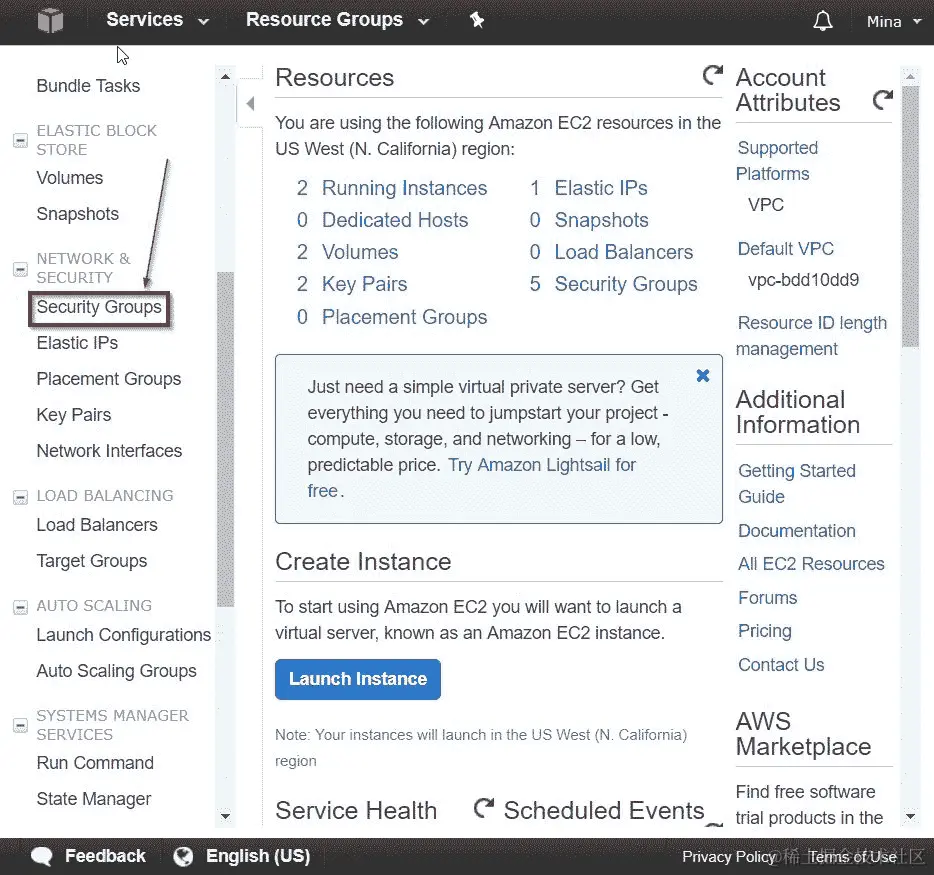Click the Launch Instance button

pyautogui.click(x=357, y=679)
